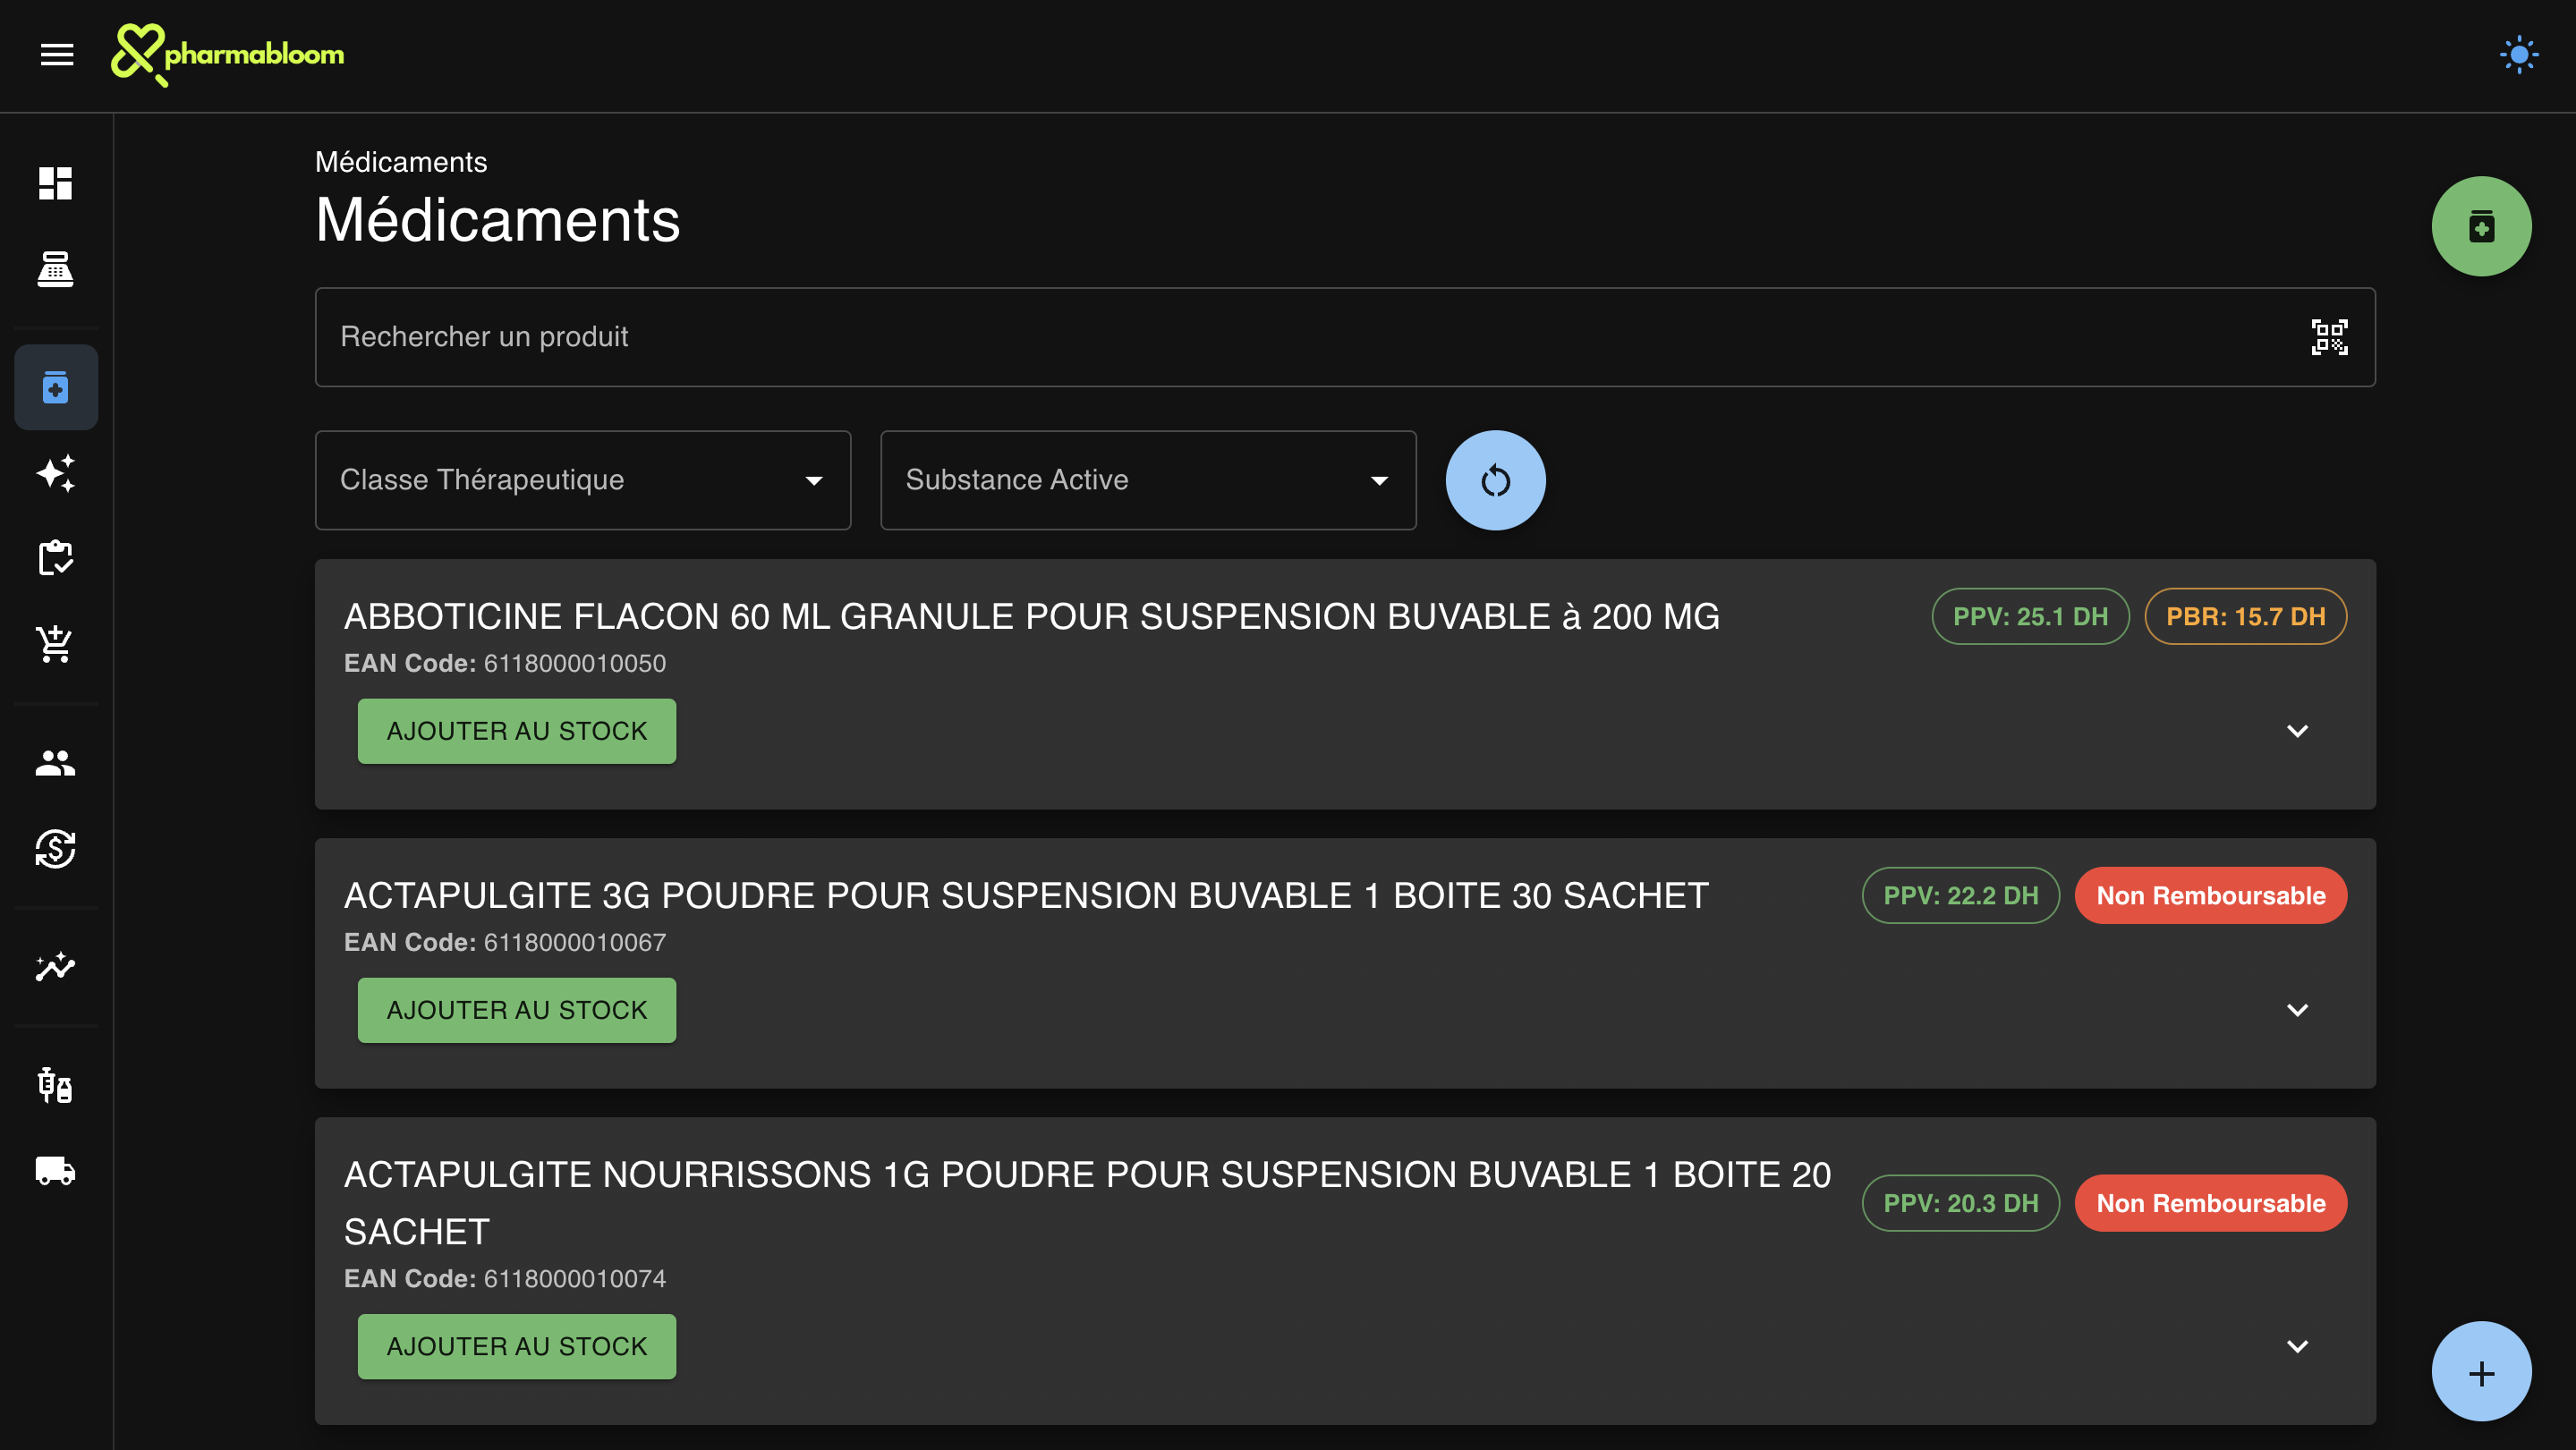
Task: Open the cash register sidebar icon
Action: 56,269
